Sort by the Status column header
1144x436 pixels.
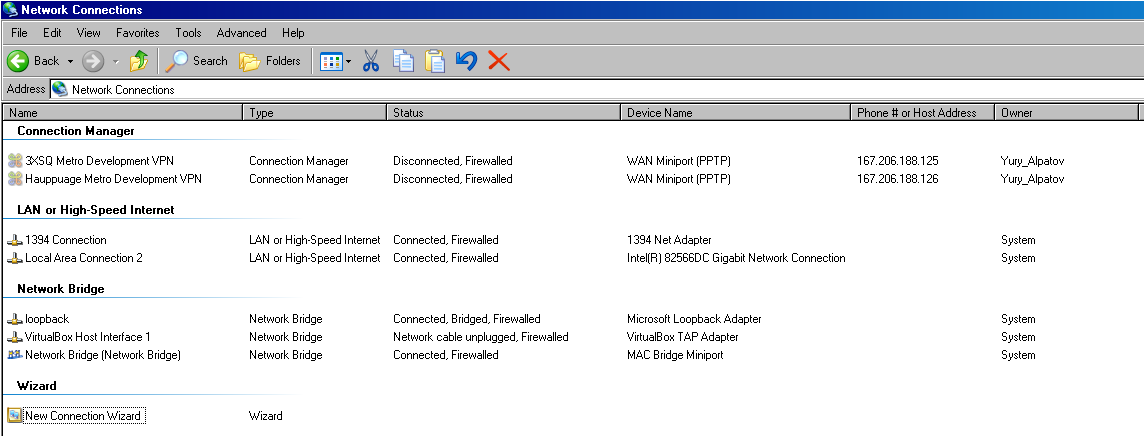pyautogui.click(x=503, y=112)
